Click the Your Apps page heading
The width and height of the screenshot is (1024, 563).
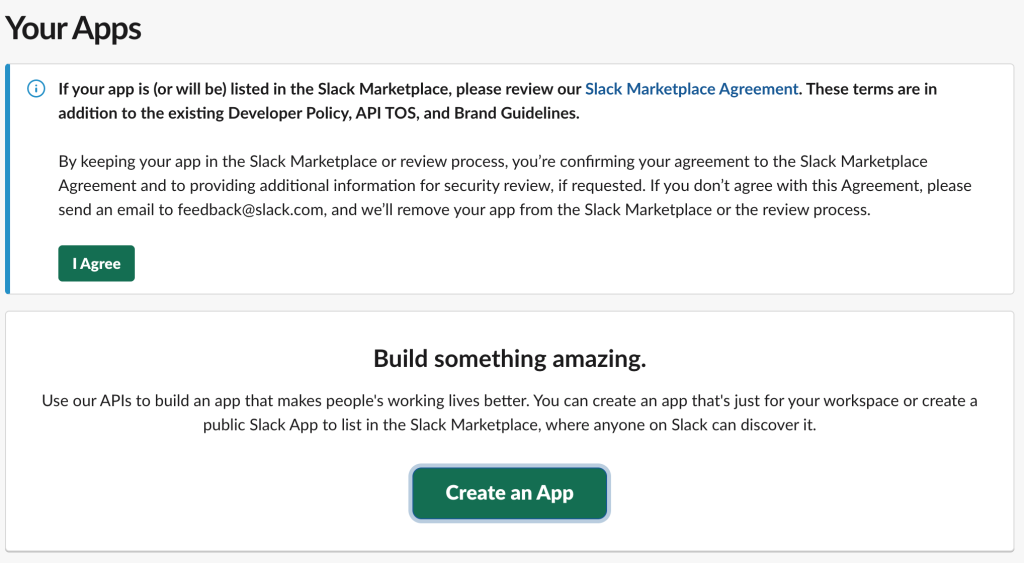coord(73,28)
